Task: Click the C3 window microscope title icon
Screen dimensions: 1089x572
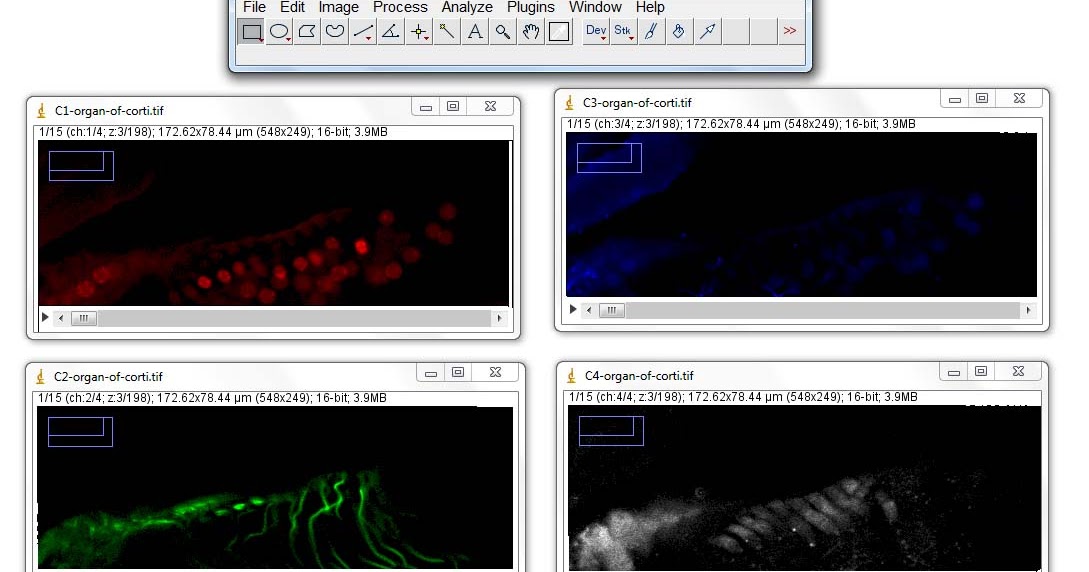Action: click(570, 103)
